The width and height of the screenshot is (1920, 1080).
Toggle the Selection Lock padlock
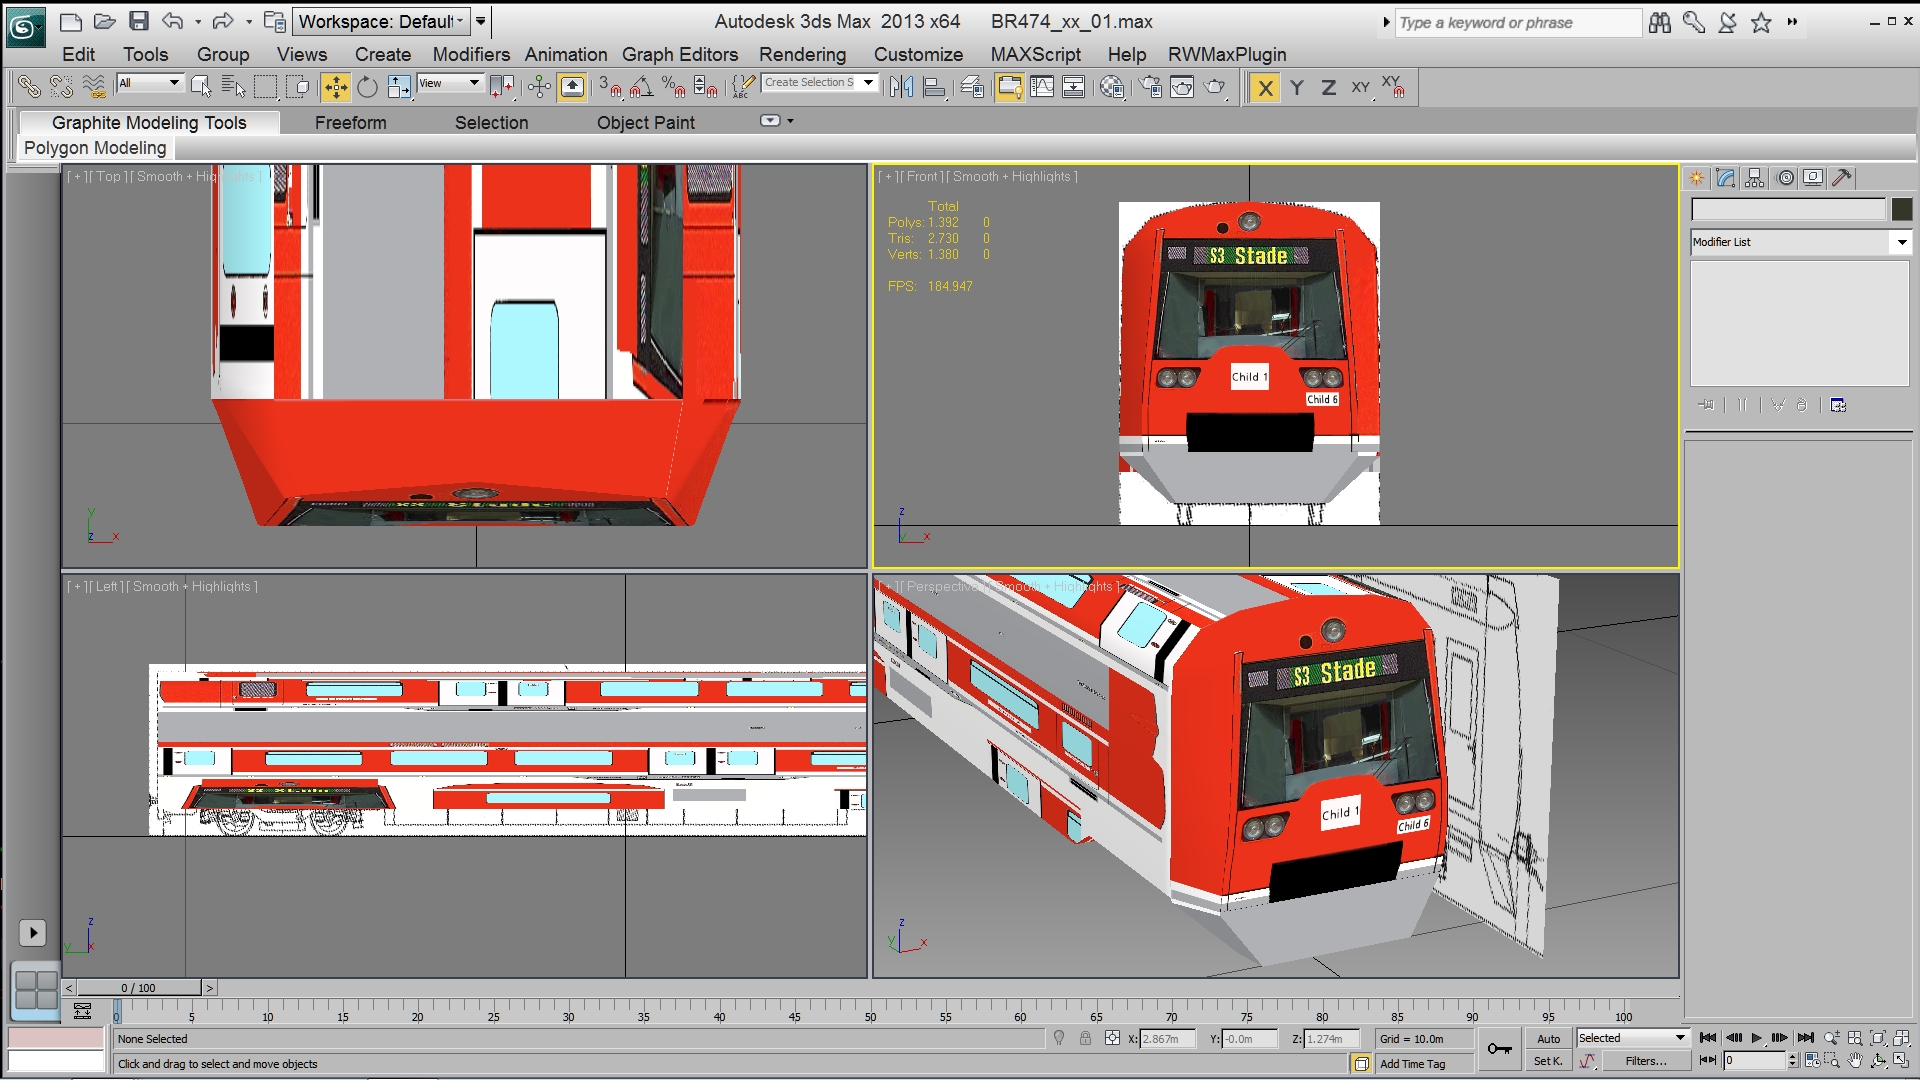[1085, 1039]
